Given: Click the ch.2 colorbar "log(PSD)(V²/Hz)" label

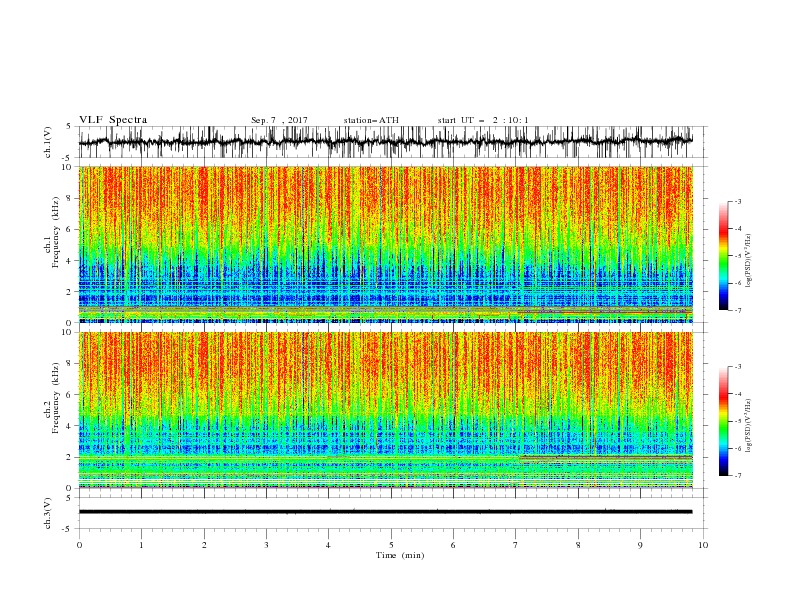Looking at the screenshot, I should (x=748, y=425).
